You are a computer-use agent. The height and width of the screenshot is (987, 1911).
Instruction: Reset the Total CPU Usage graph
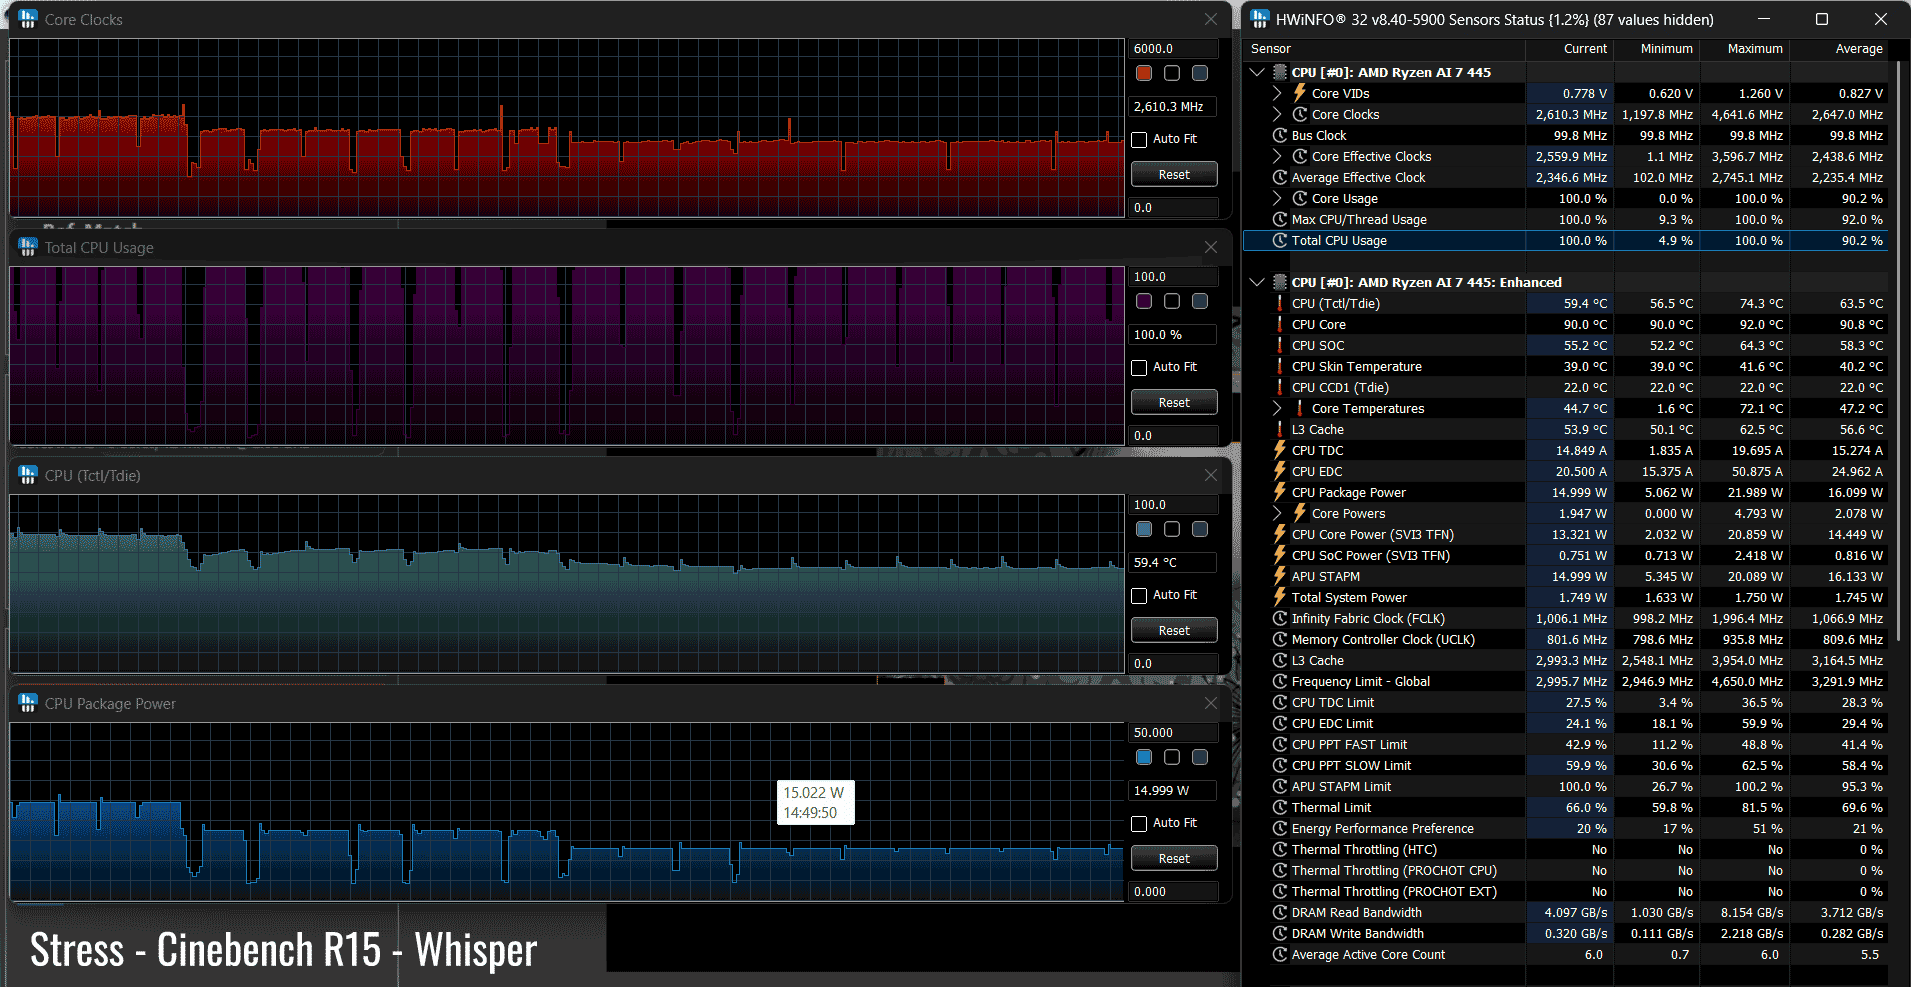tap(1174, 402)
